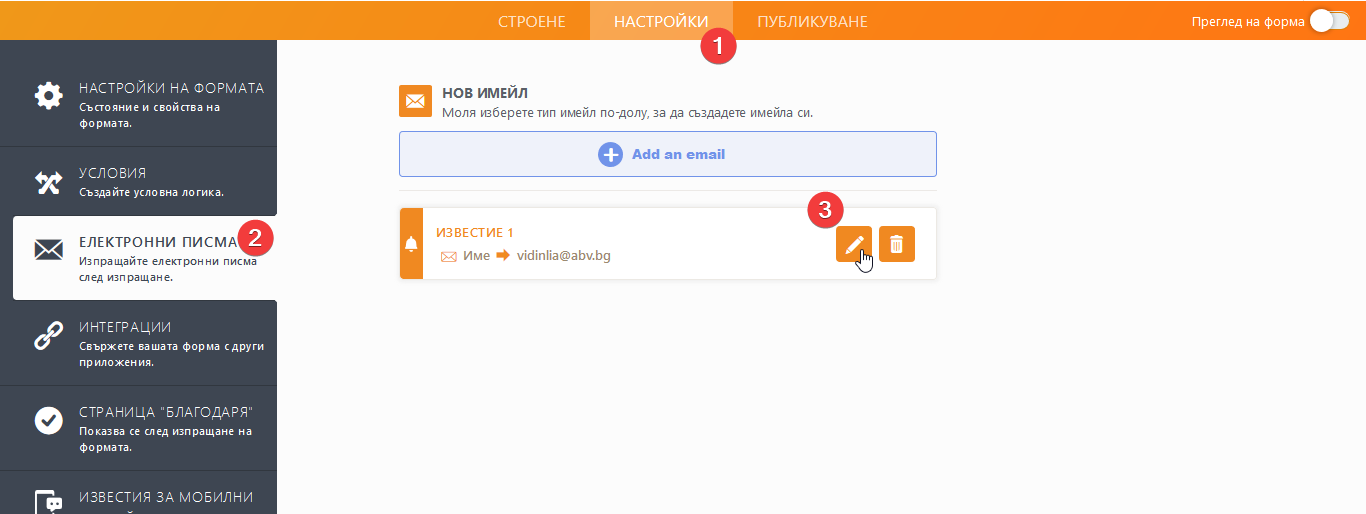Image resolution: width=1366 pixels, height=514 pixels.
Task: Open the ИЗВЕСТИЕ 1 title link
Action: 475,233
